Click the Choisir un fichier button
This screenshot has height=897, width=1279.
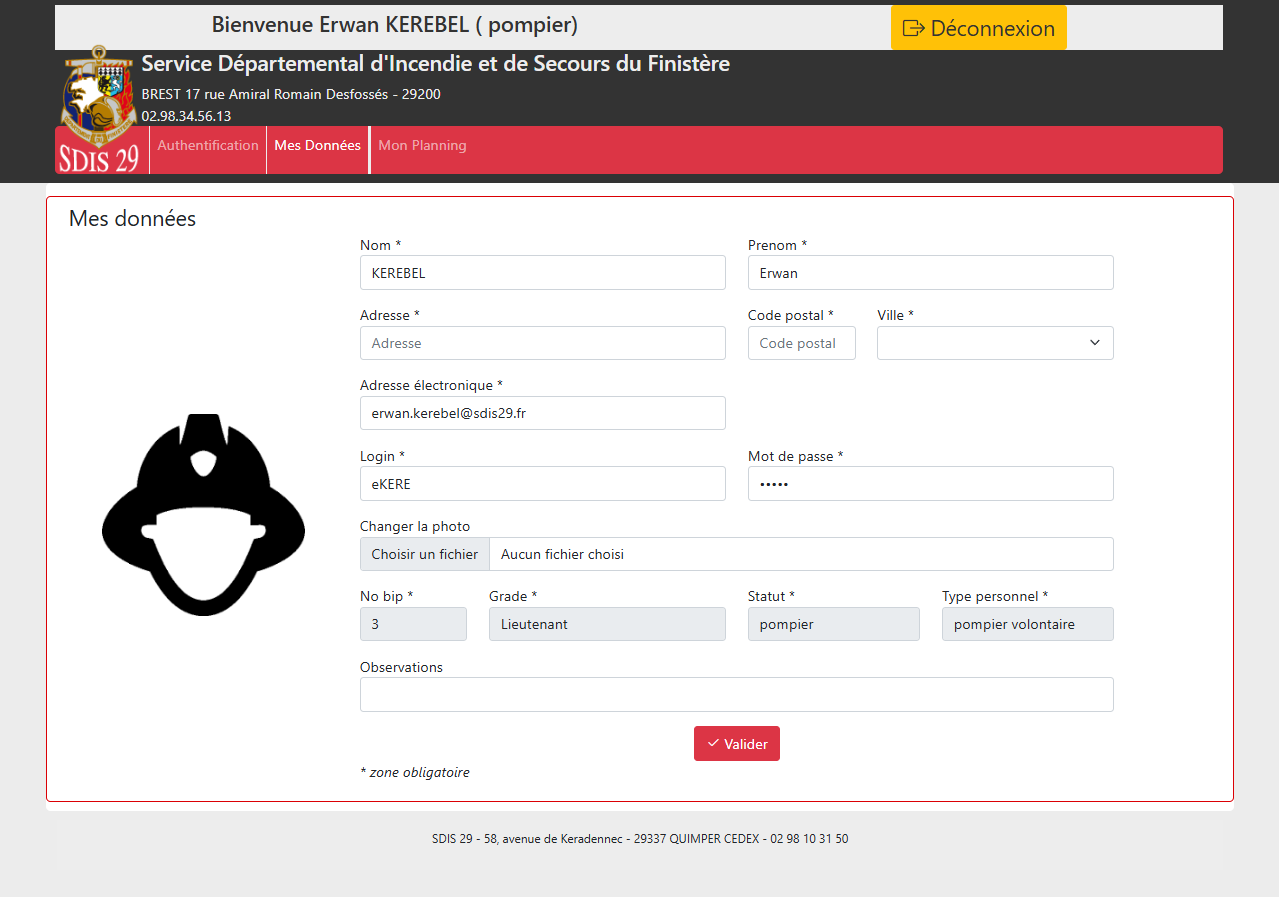pos(425,554)
